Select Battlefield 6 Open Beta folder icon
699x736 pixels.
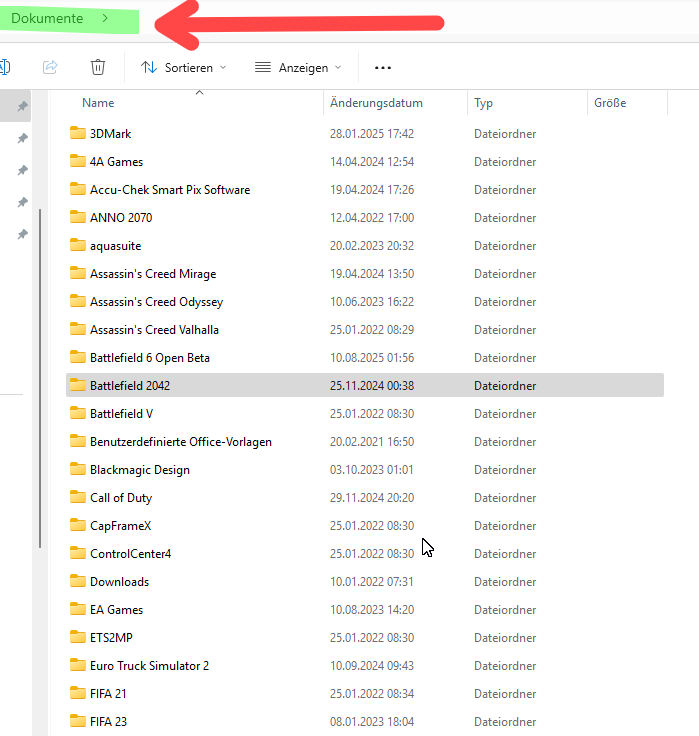coord(78,357)
